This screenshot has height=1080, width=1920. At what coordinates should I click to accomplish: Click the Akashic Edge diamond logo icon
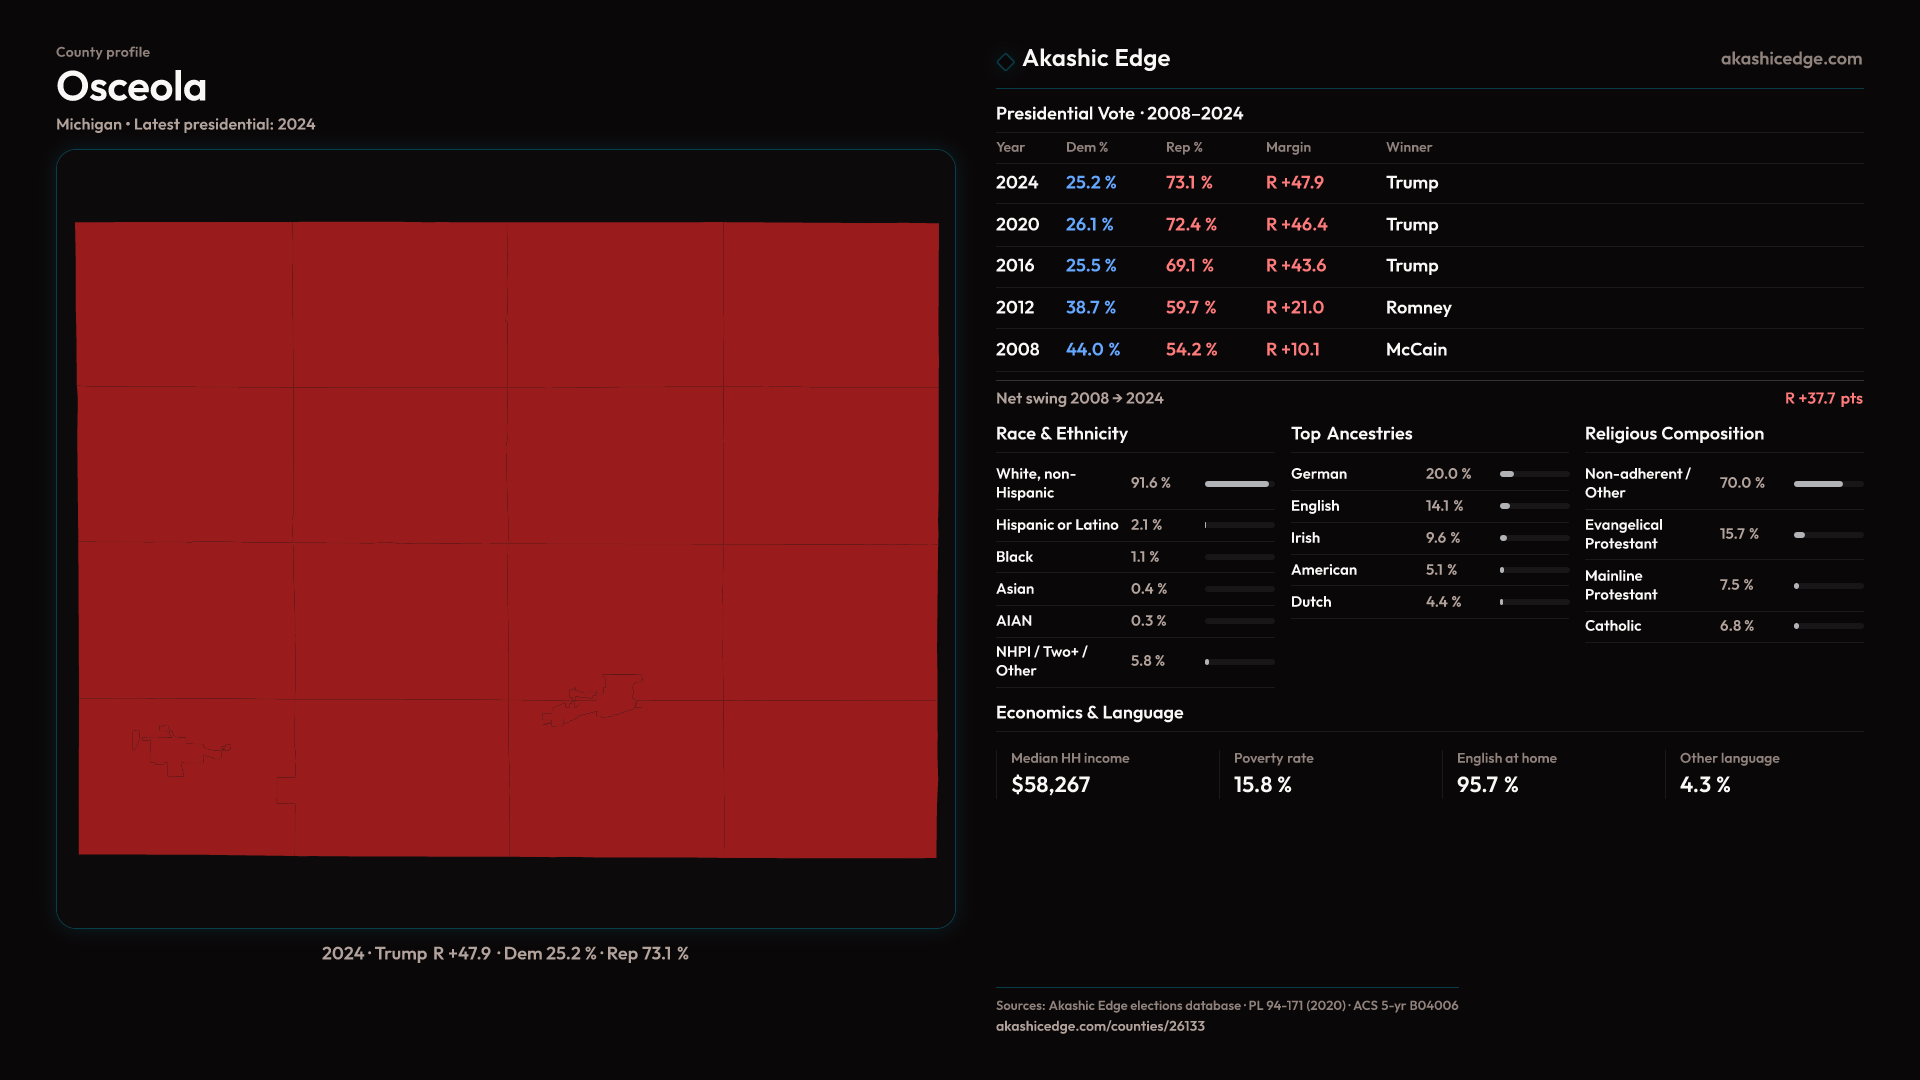(1005, 61)
